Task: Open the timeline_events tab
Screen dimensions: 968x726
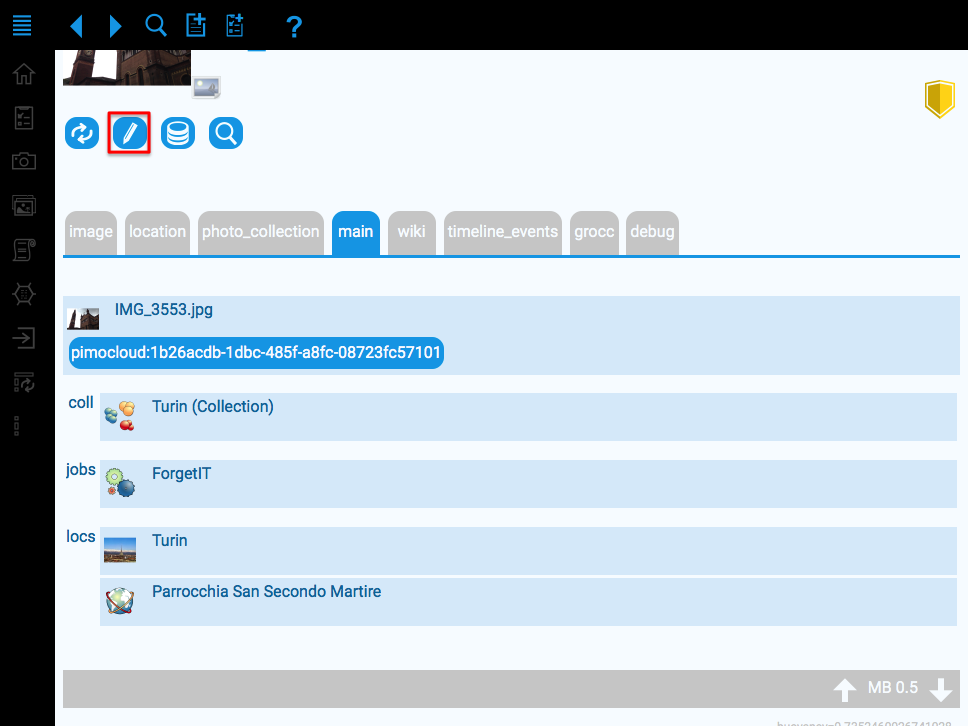Action: (502, 232)
